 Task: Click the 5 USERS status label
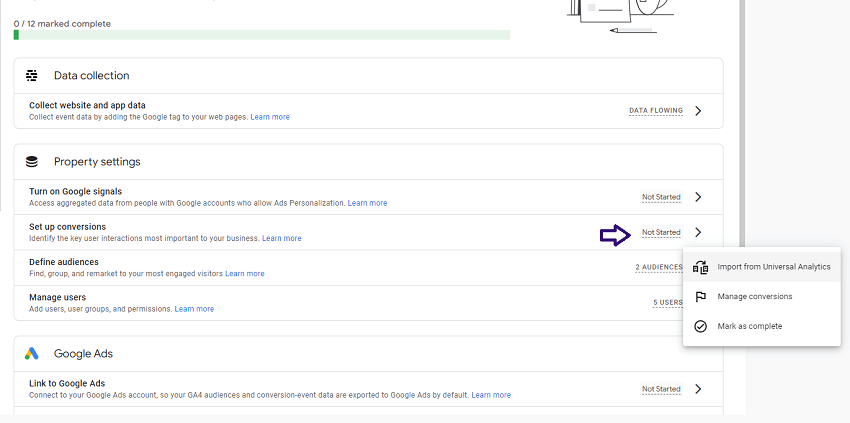coord(667,303)
